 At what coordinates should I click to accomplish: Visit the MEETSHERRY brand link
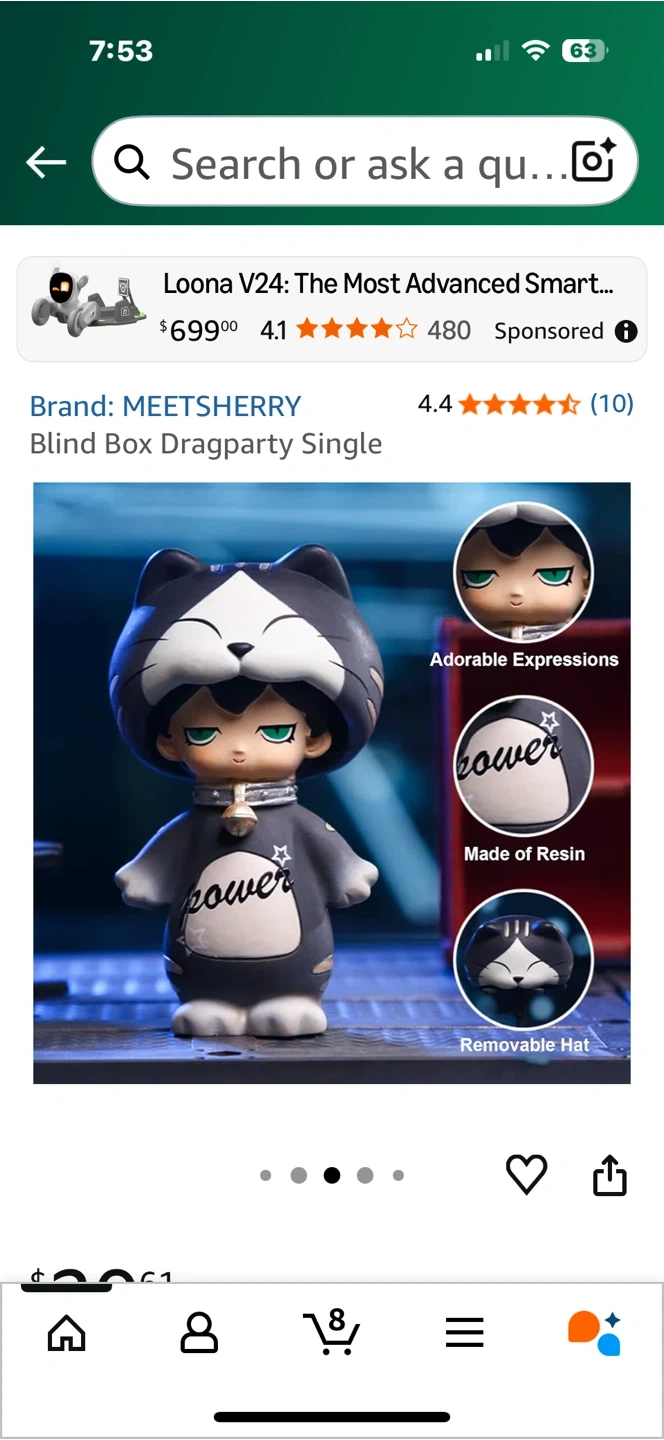click(x=165, y=406)
